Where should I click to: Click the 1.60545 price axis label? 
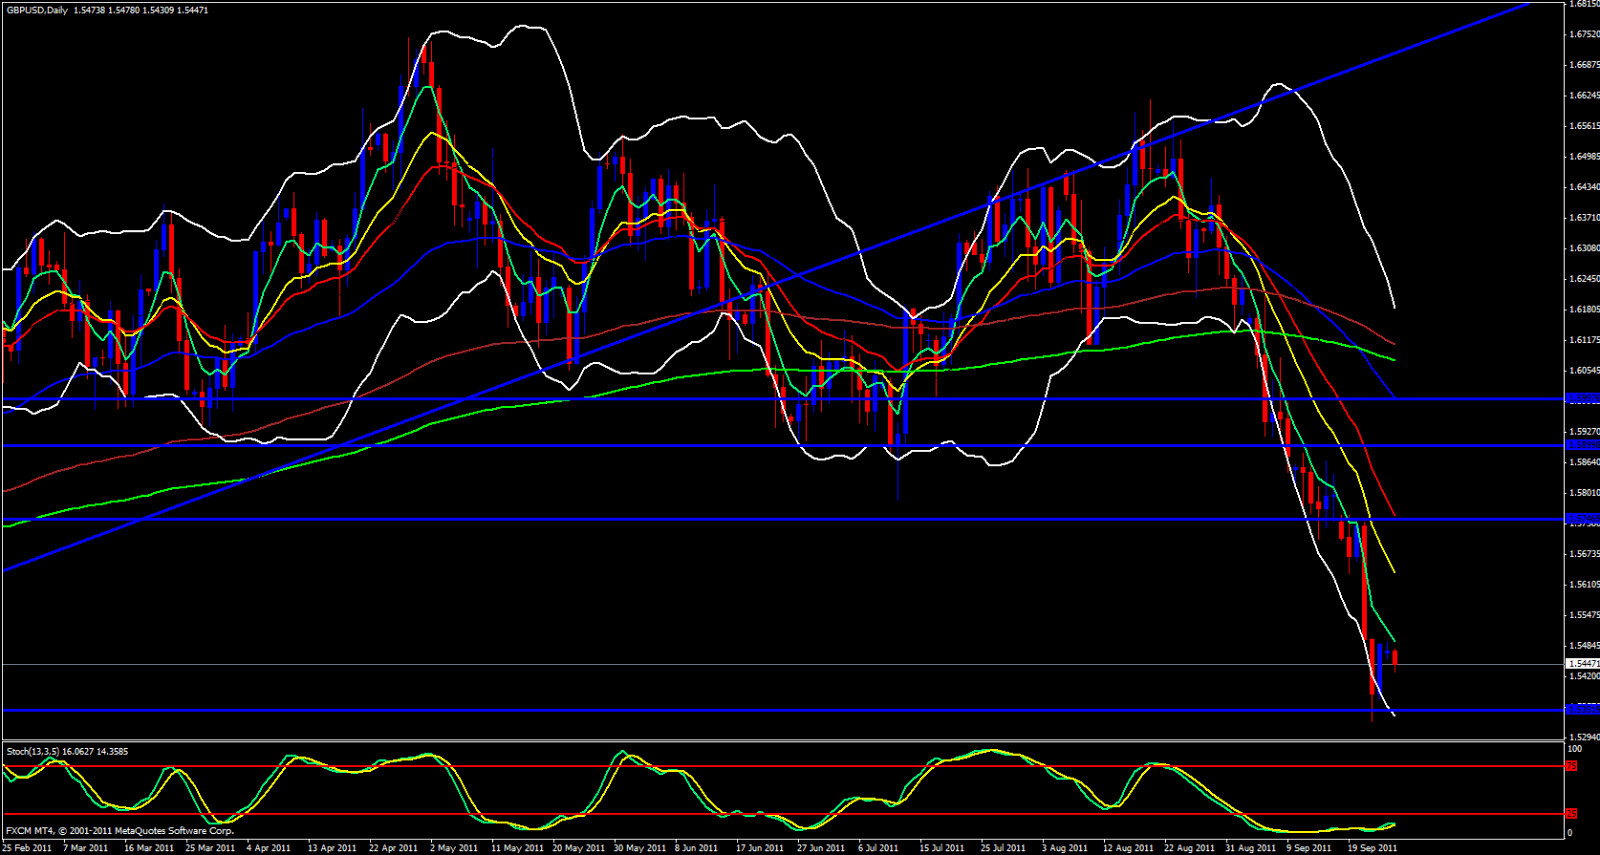pyautogui.click(x=1583, y=370)
